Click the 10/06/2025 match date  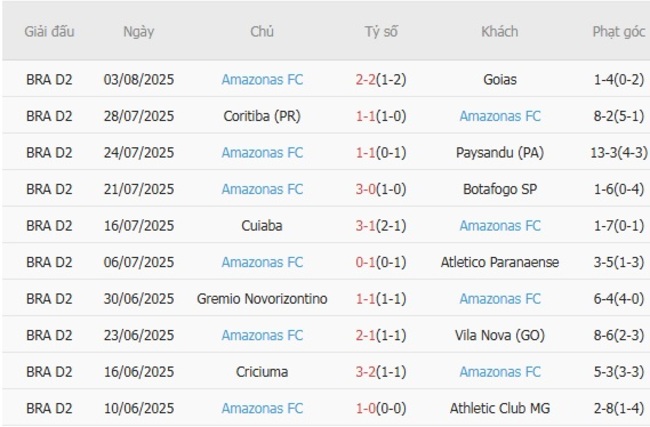point(139,408)
